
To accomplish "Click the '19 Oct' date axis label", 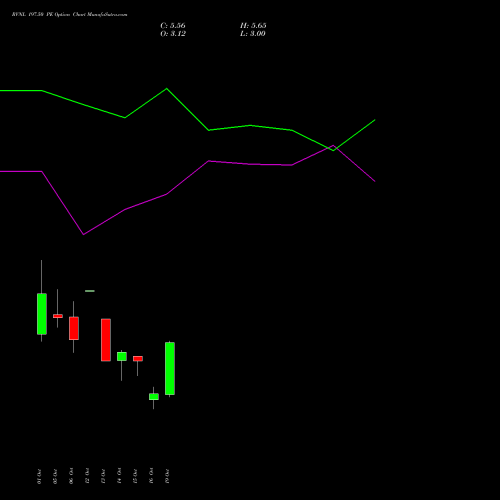I will pos(167,476).
